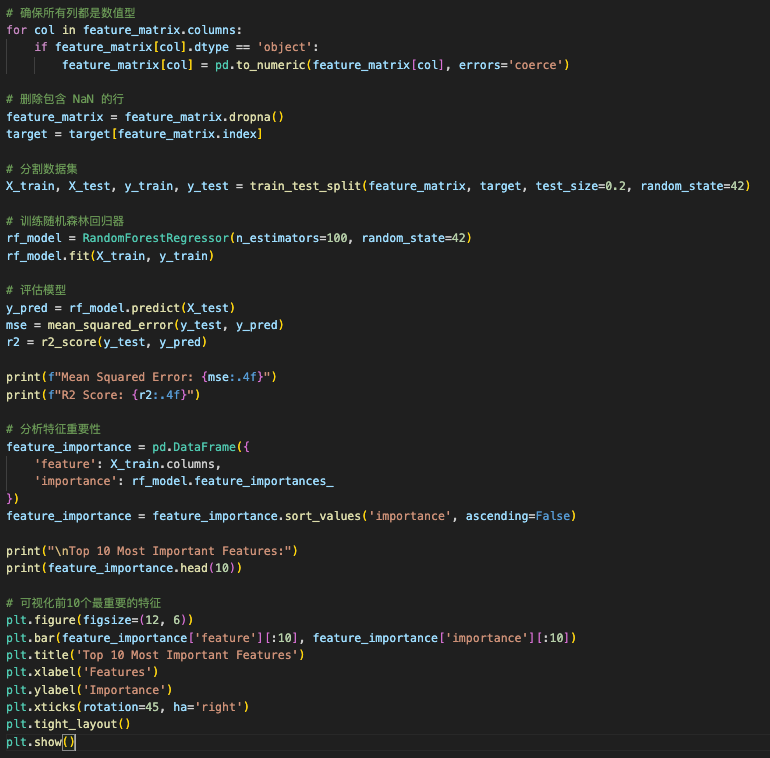Click the rf_model.fit(X_train, y_train) line

[x=110, y=256]
